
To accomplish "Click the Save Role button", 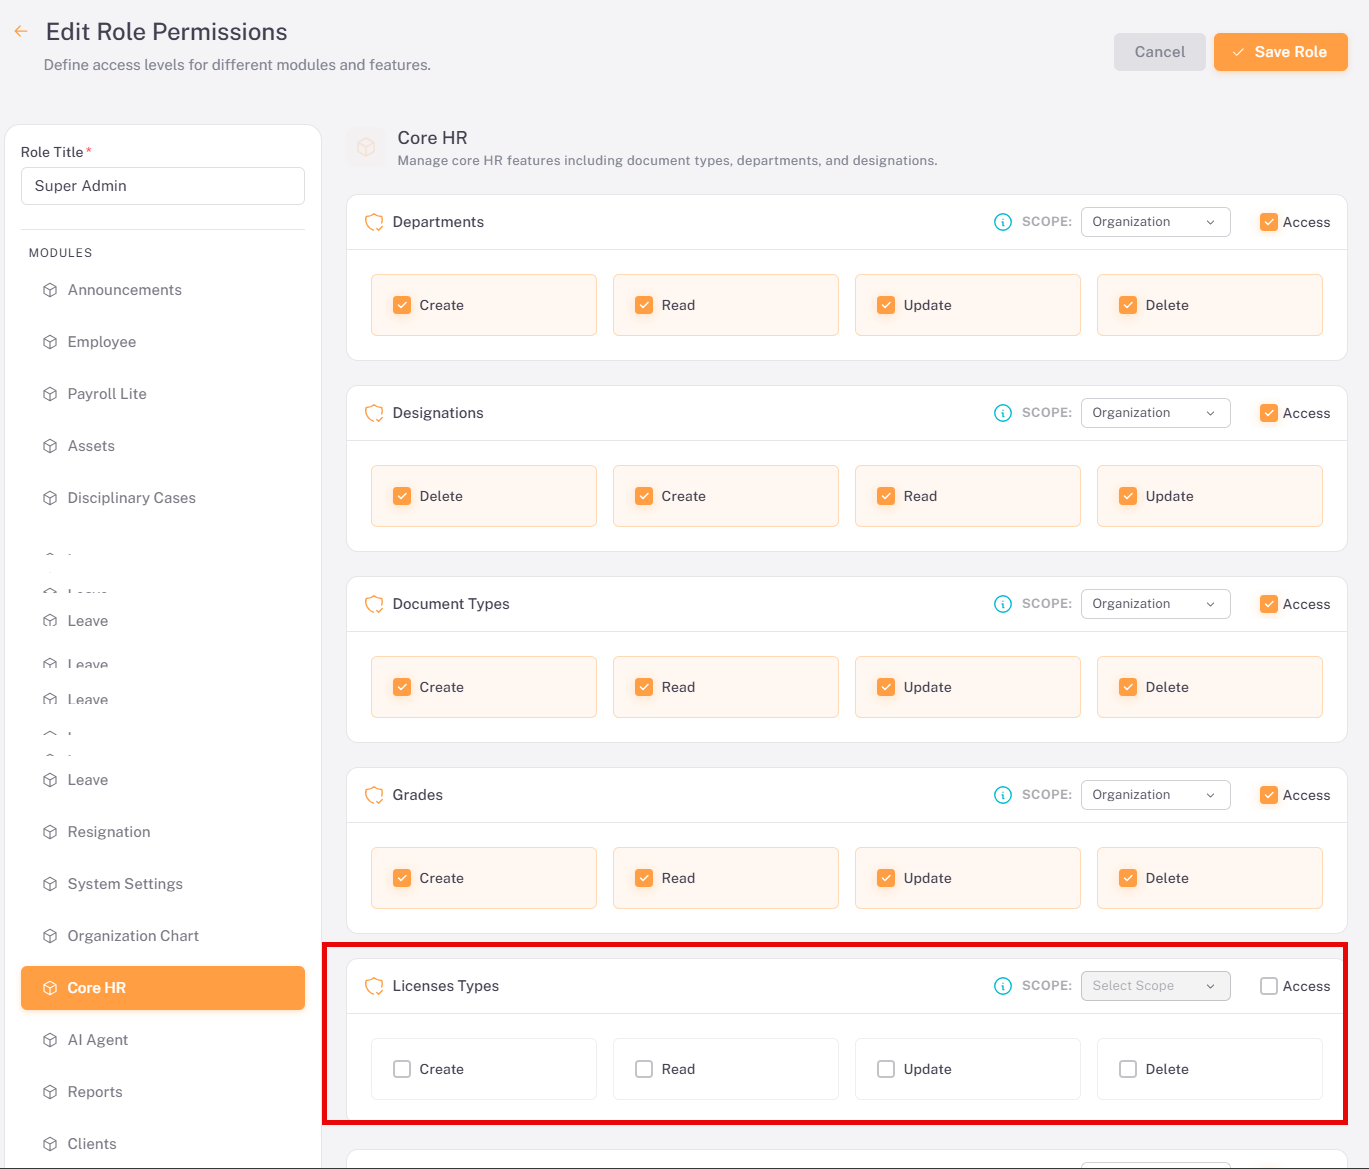I will point(1281,52).
